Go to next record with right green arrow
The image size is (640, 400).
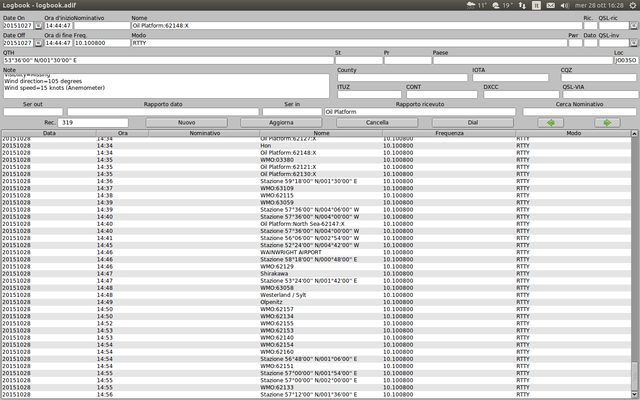click(607, 122)
